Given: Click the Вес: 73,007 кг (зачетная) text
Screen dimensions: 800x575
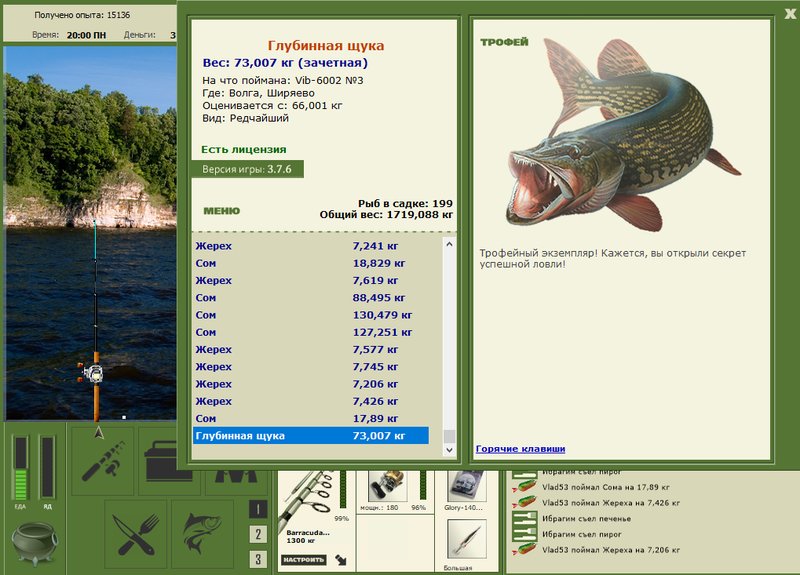Looking at the screenshot, I should 285,63.
